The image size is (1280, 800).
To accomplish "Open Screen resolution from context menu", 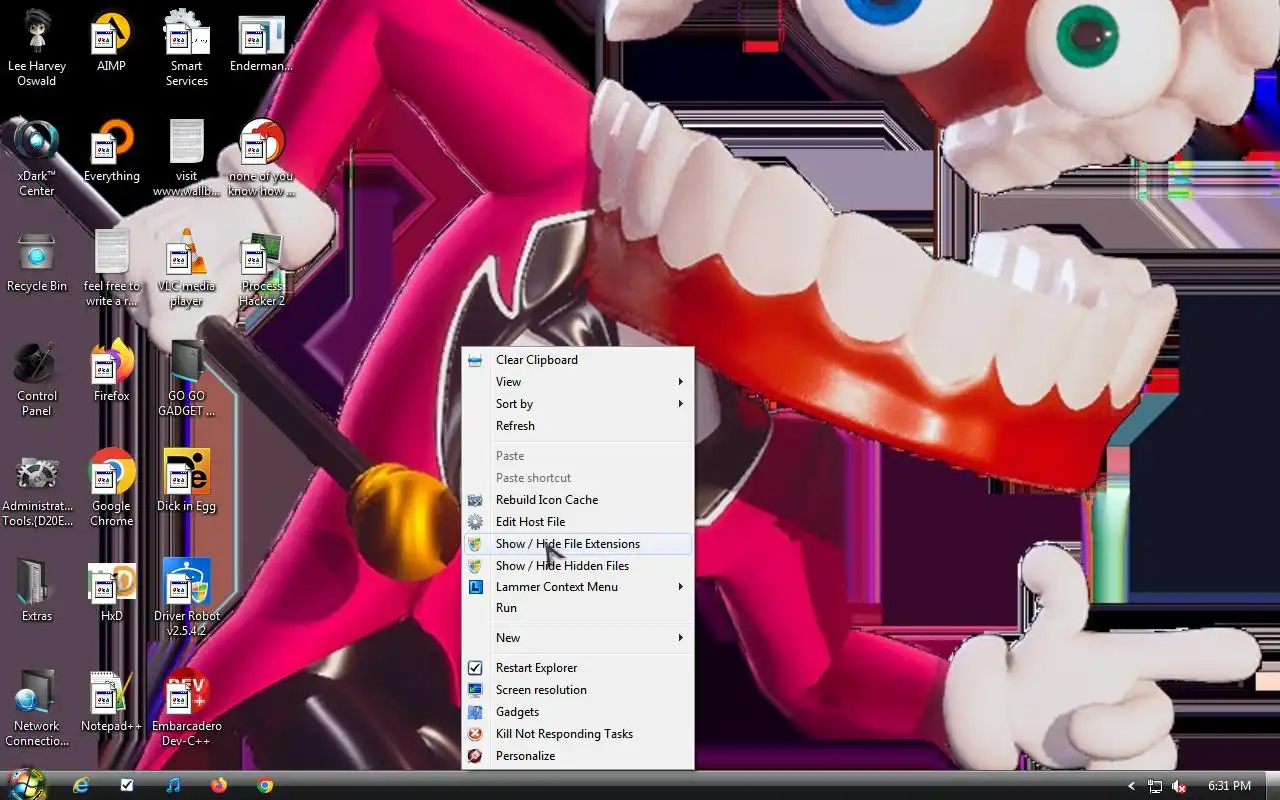I will 578,690.
